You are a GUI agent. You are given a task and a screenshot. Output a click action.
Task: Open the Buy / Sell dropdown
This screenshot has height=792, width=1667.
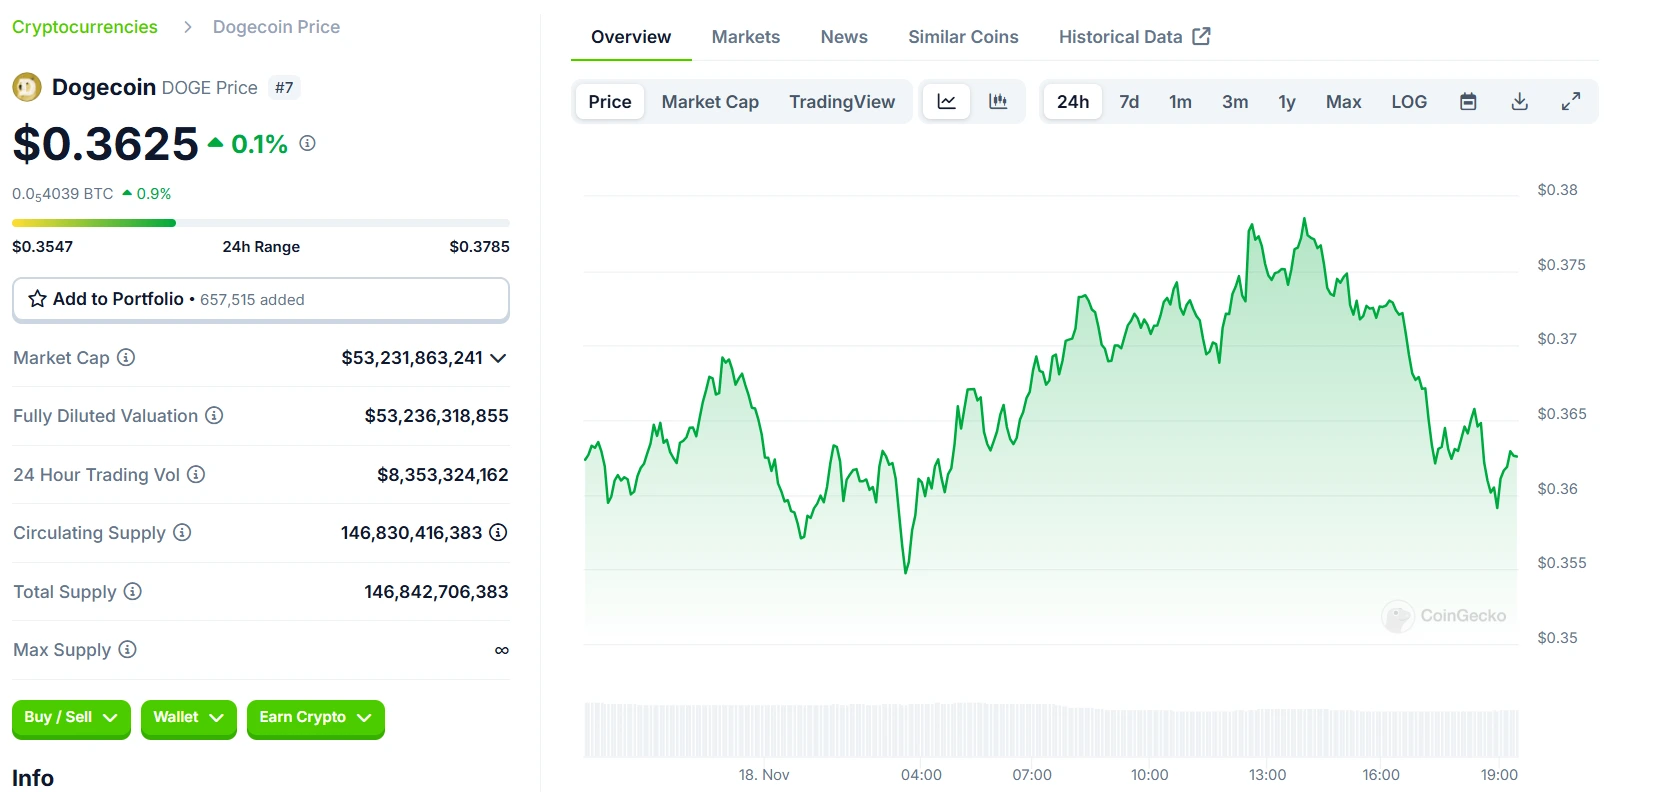[x=71, y=718]
